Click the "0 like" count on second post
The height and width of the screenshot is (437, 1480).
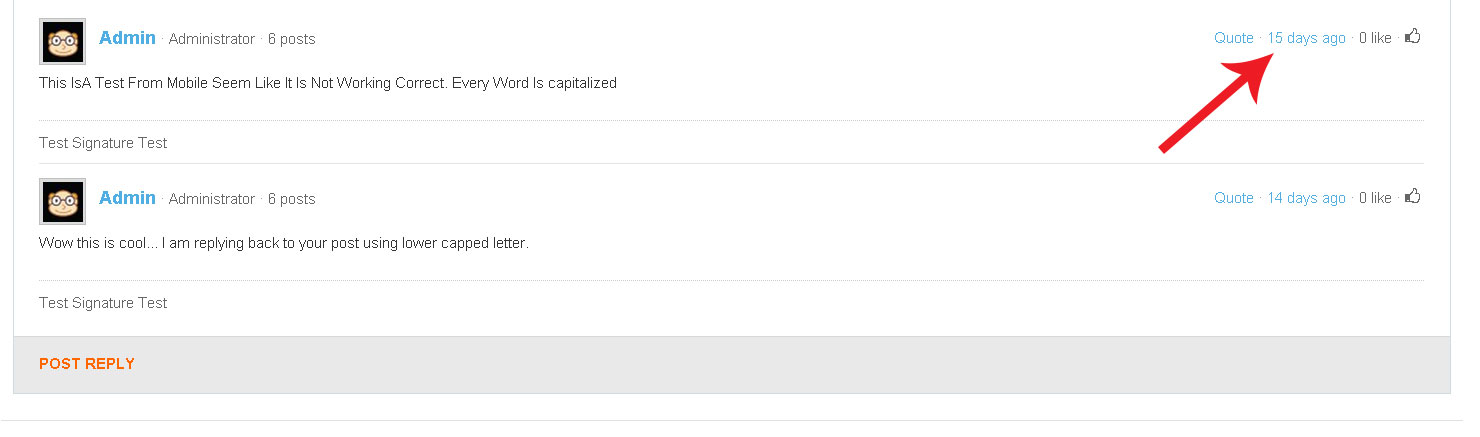click(1375, 198)
